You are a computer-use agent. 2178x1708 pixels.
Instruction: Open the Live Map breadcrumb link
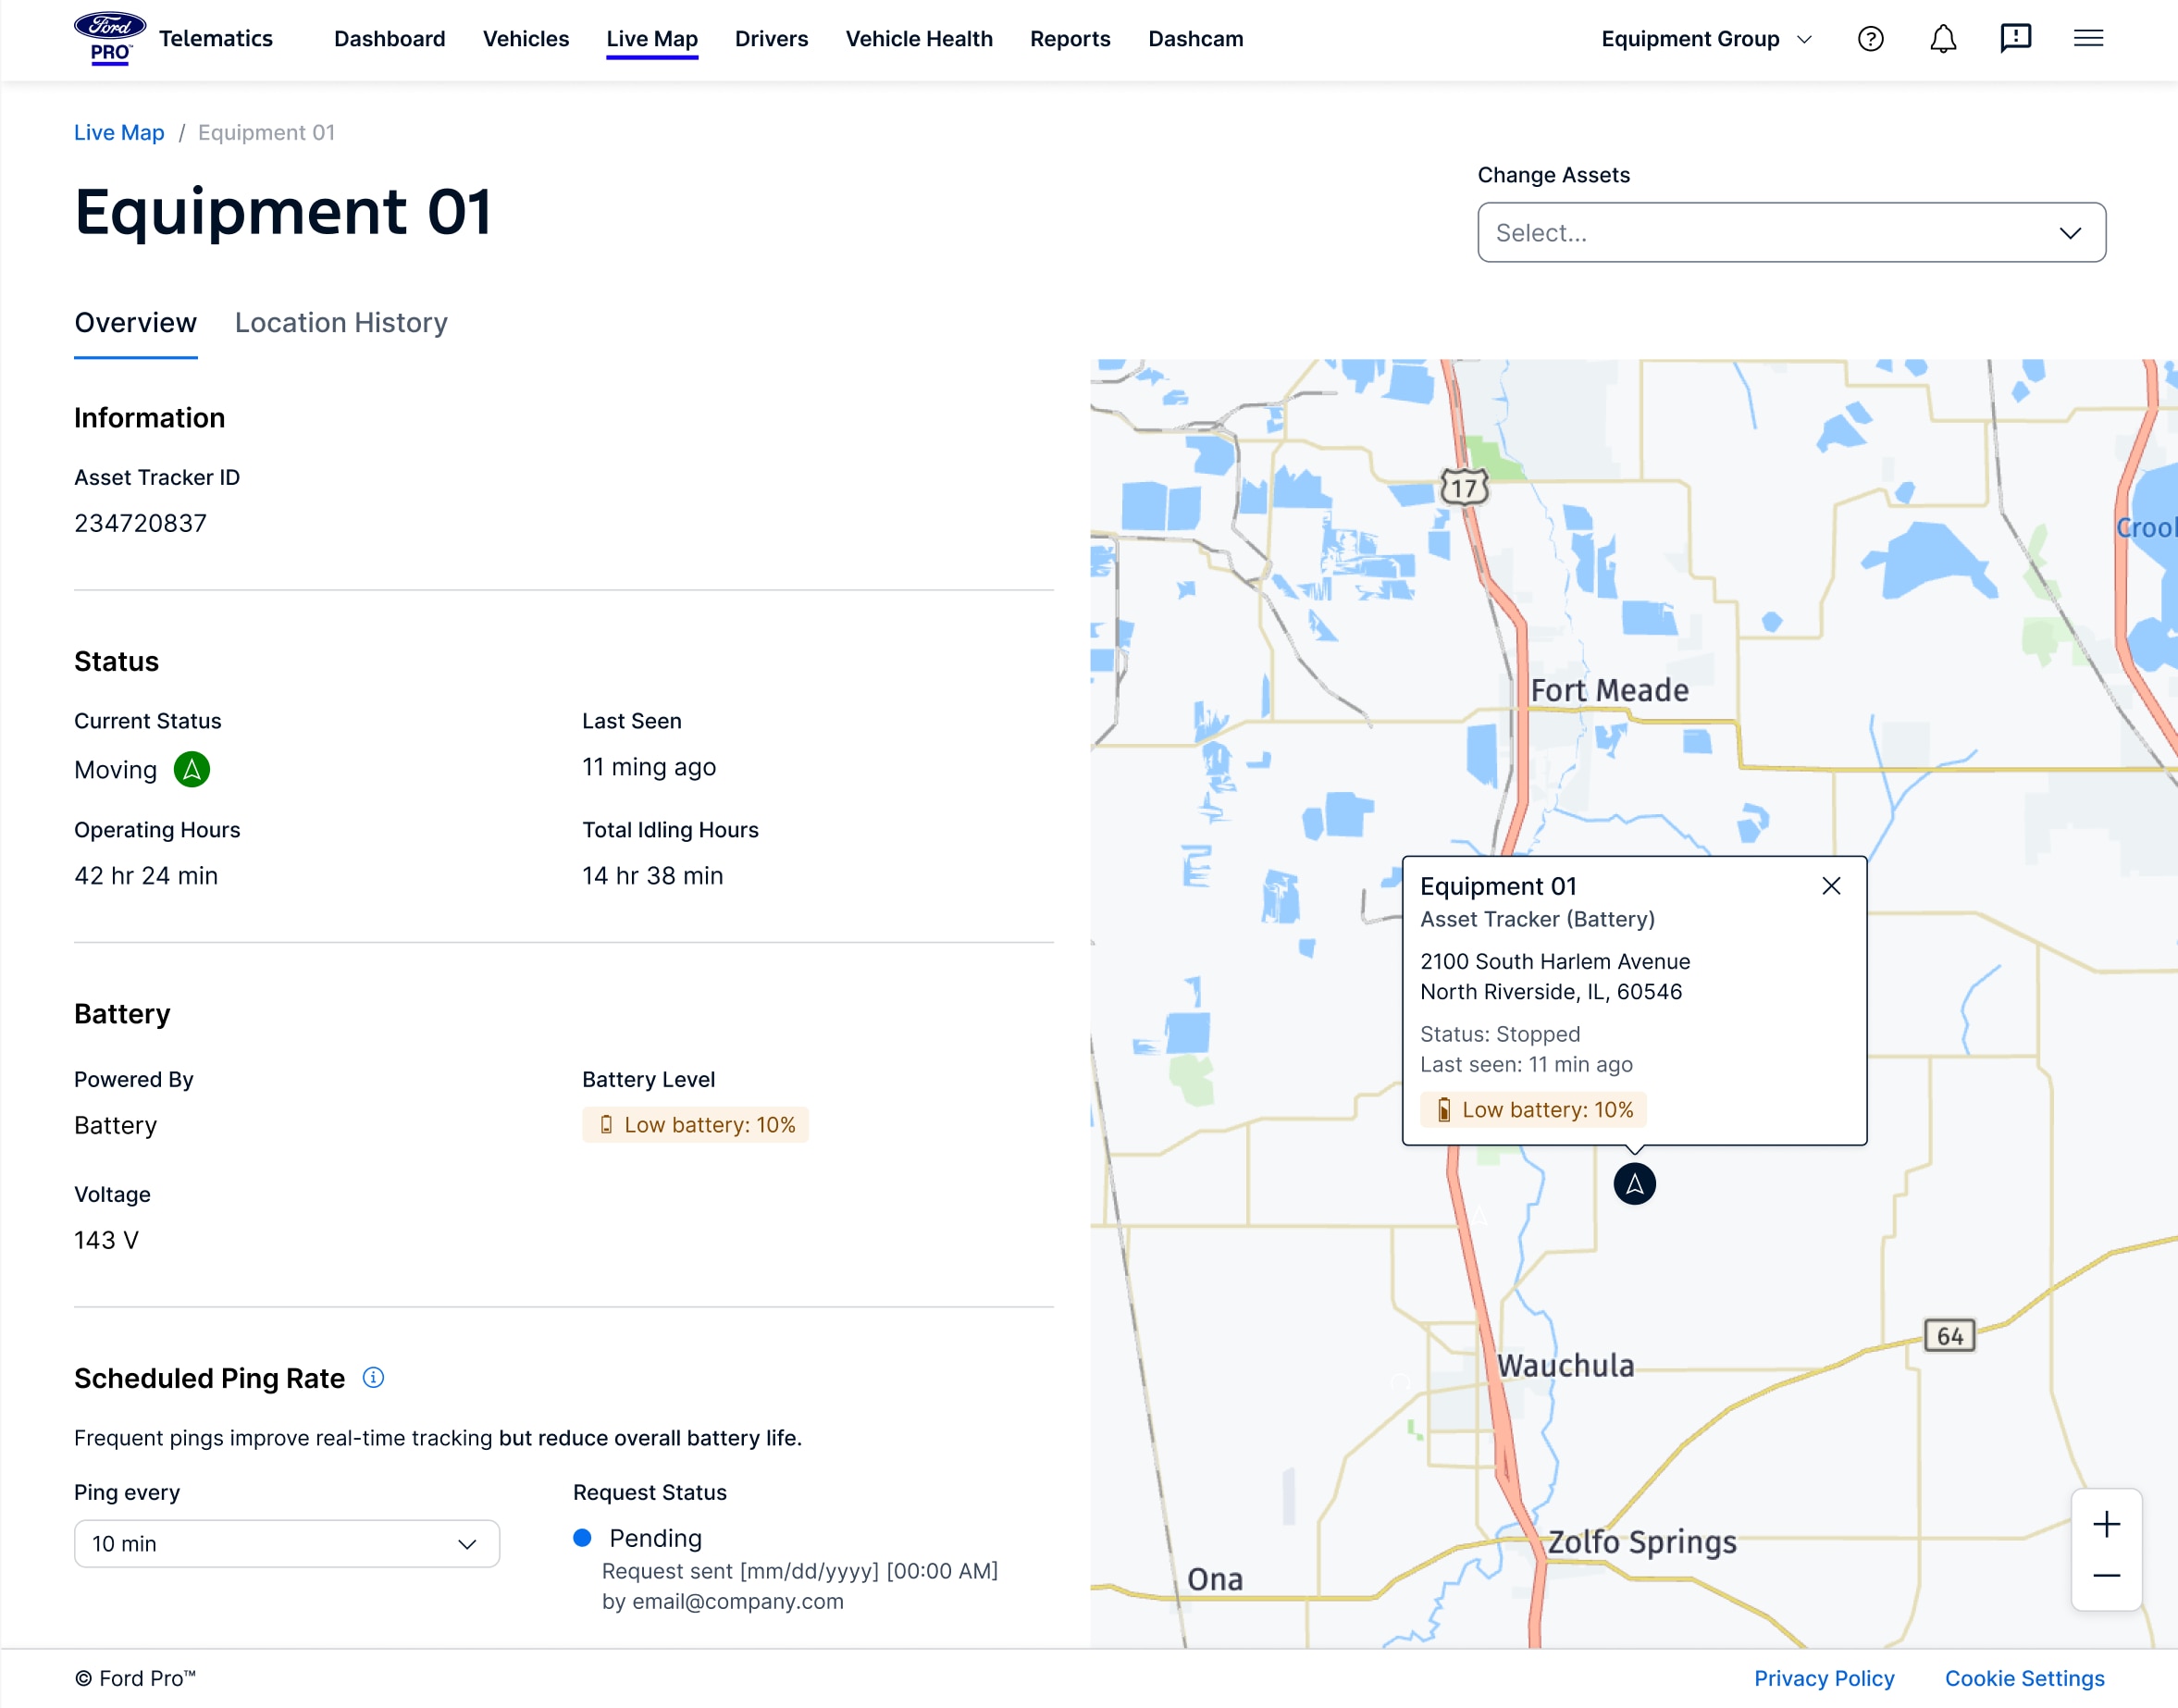[x=119, y=132]
